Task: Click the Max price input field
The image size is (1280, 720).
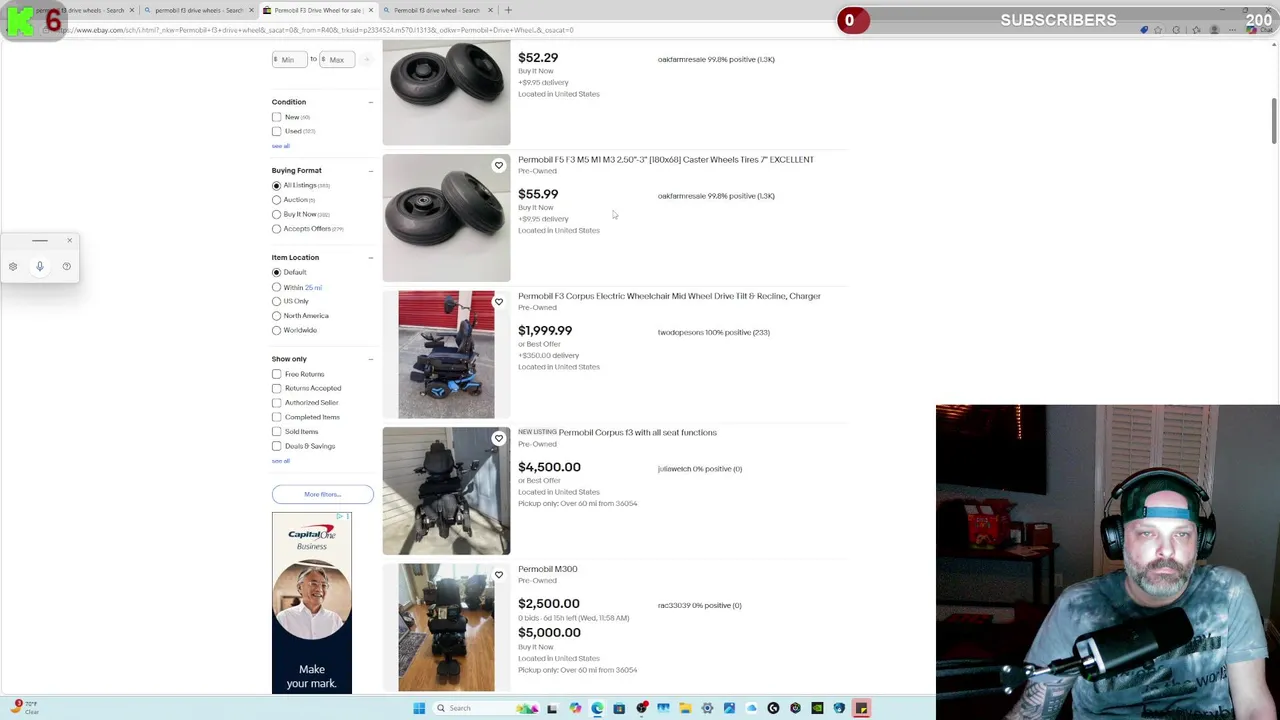Action: coord(338,59)
